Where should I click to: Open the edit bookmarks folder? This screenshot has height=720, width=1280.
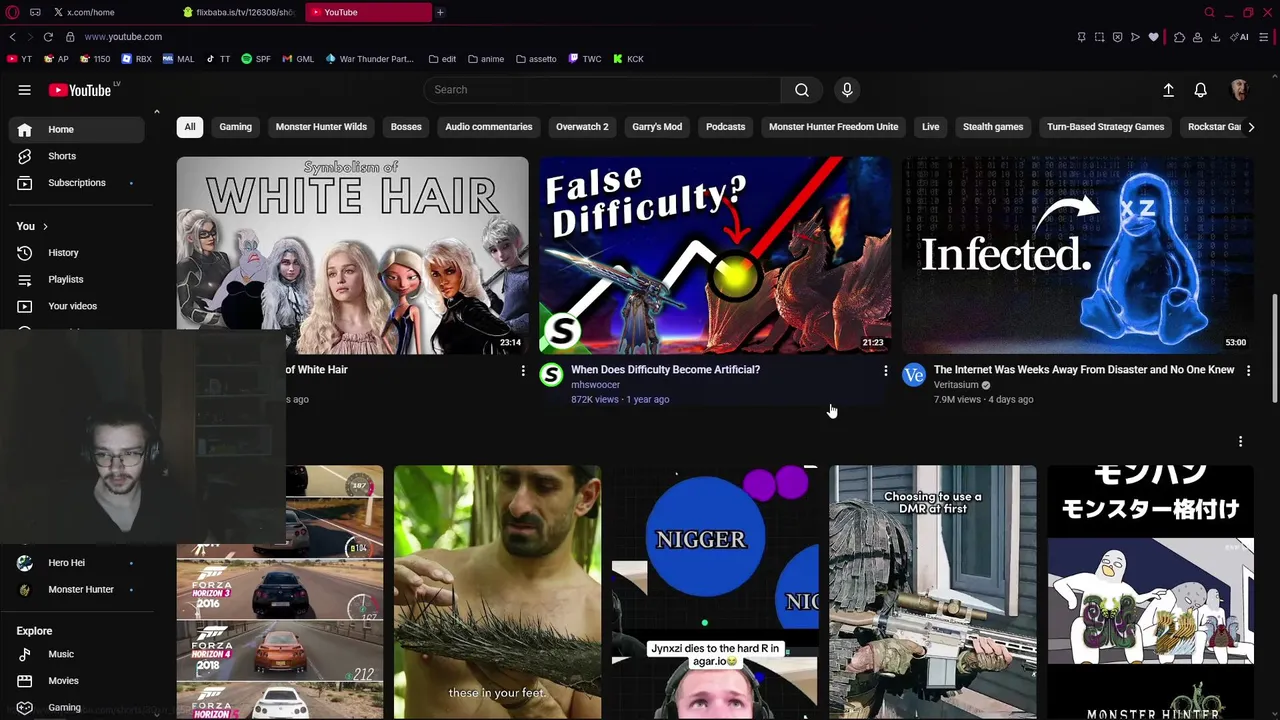[x=442, y=59]
